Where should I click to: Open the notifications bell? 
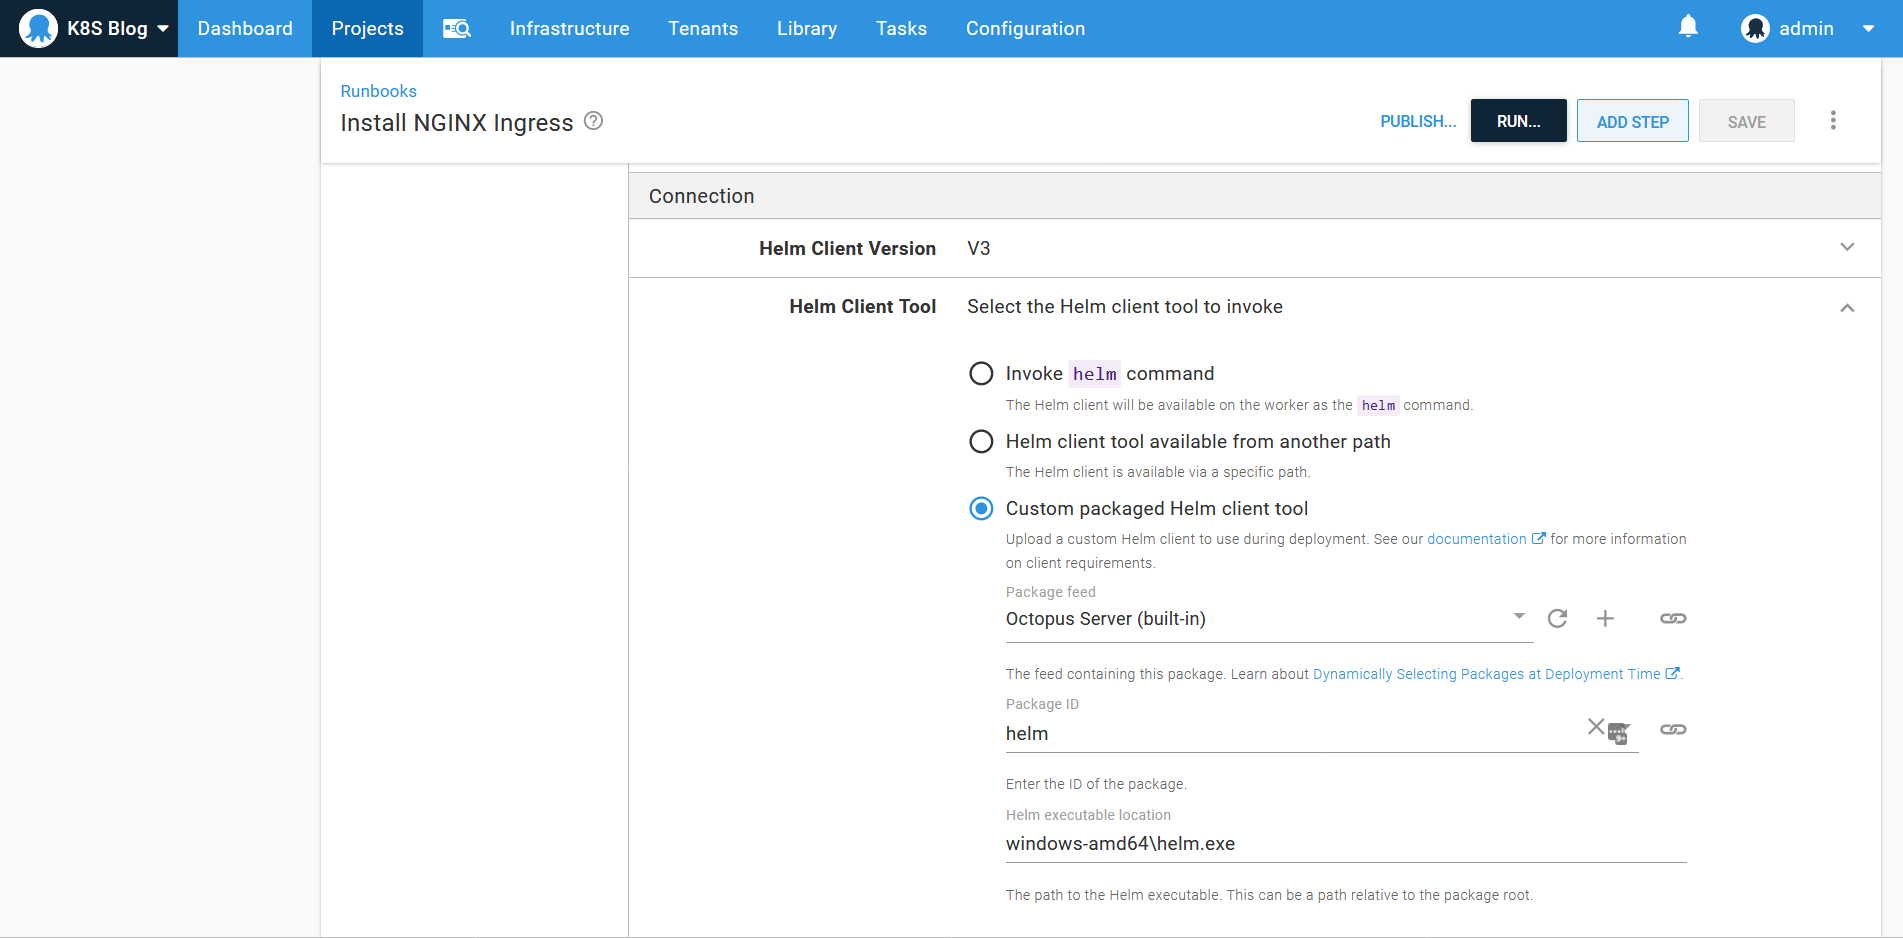(x=1688, y=27)
